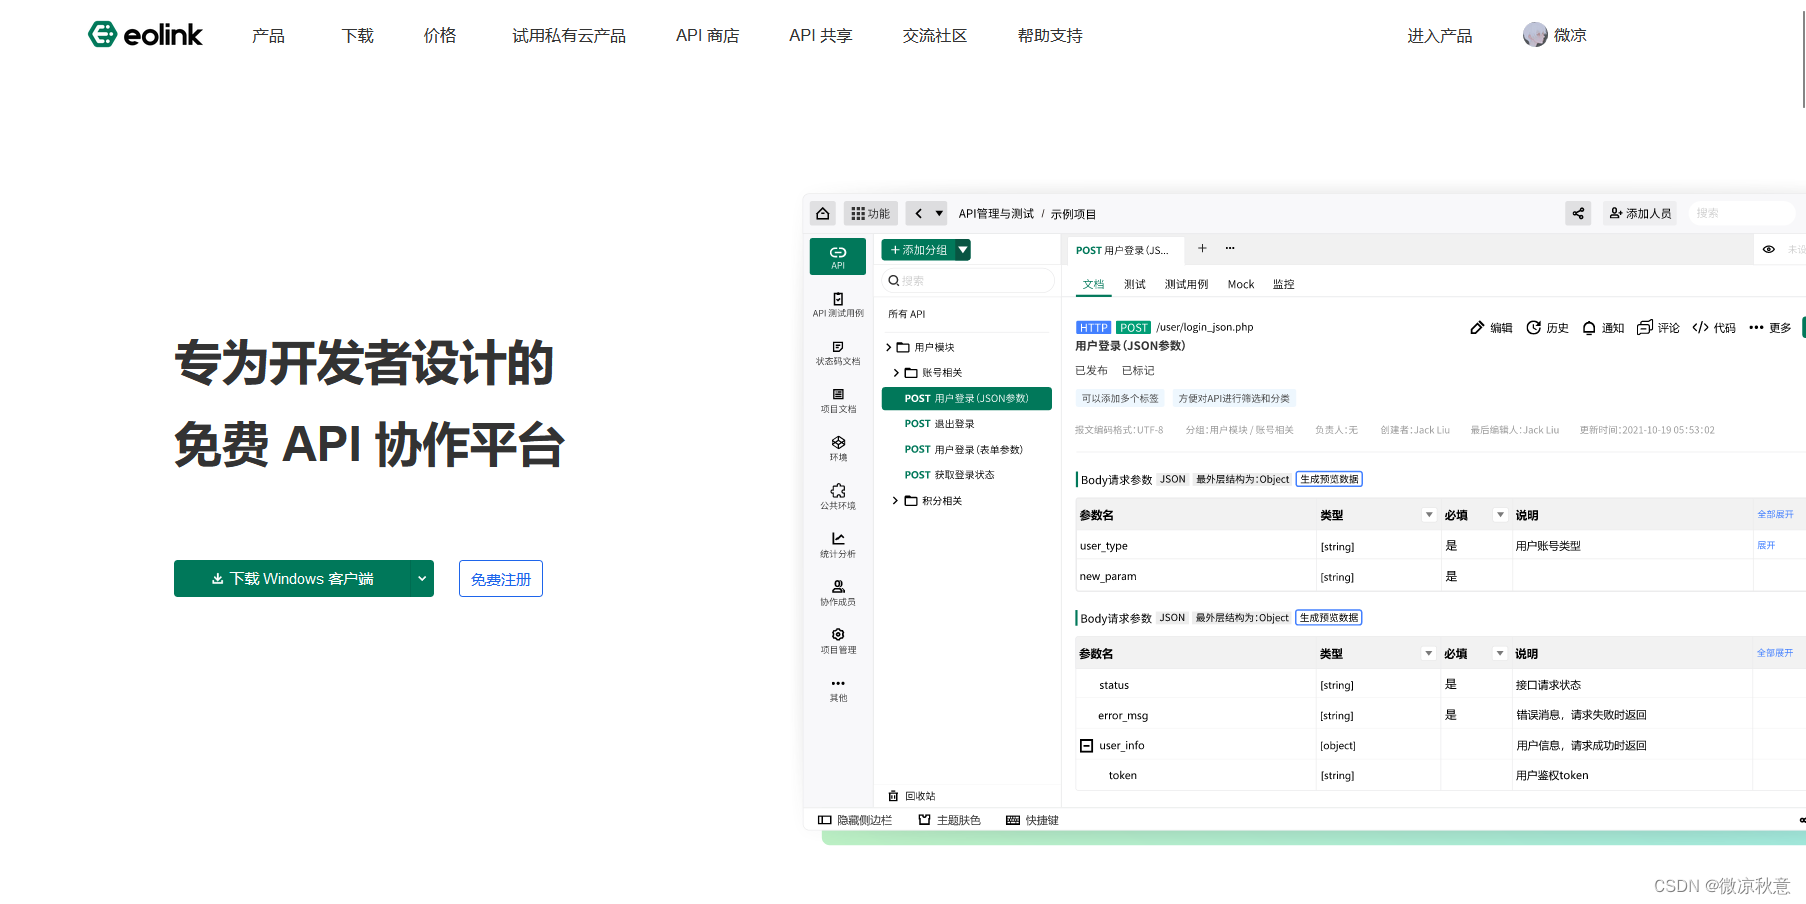Open 统计分析 sidebar item
This screenshot has height=904, width=1806.
(x=838, y=545)
